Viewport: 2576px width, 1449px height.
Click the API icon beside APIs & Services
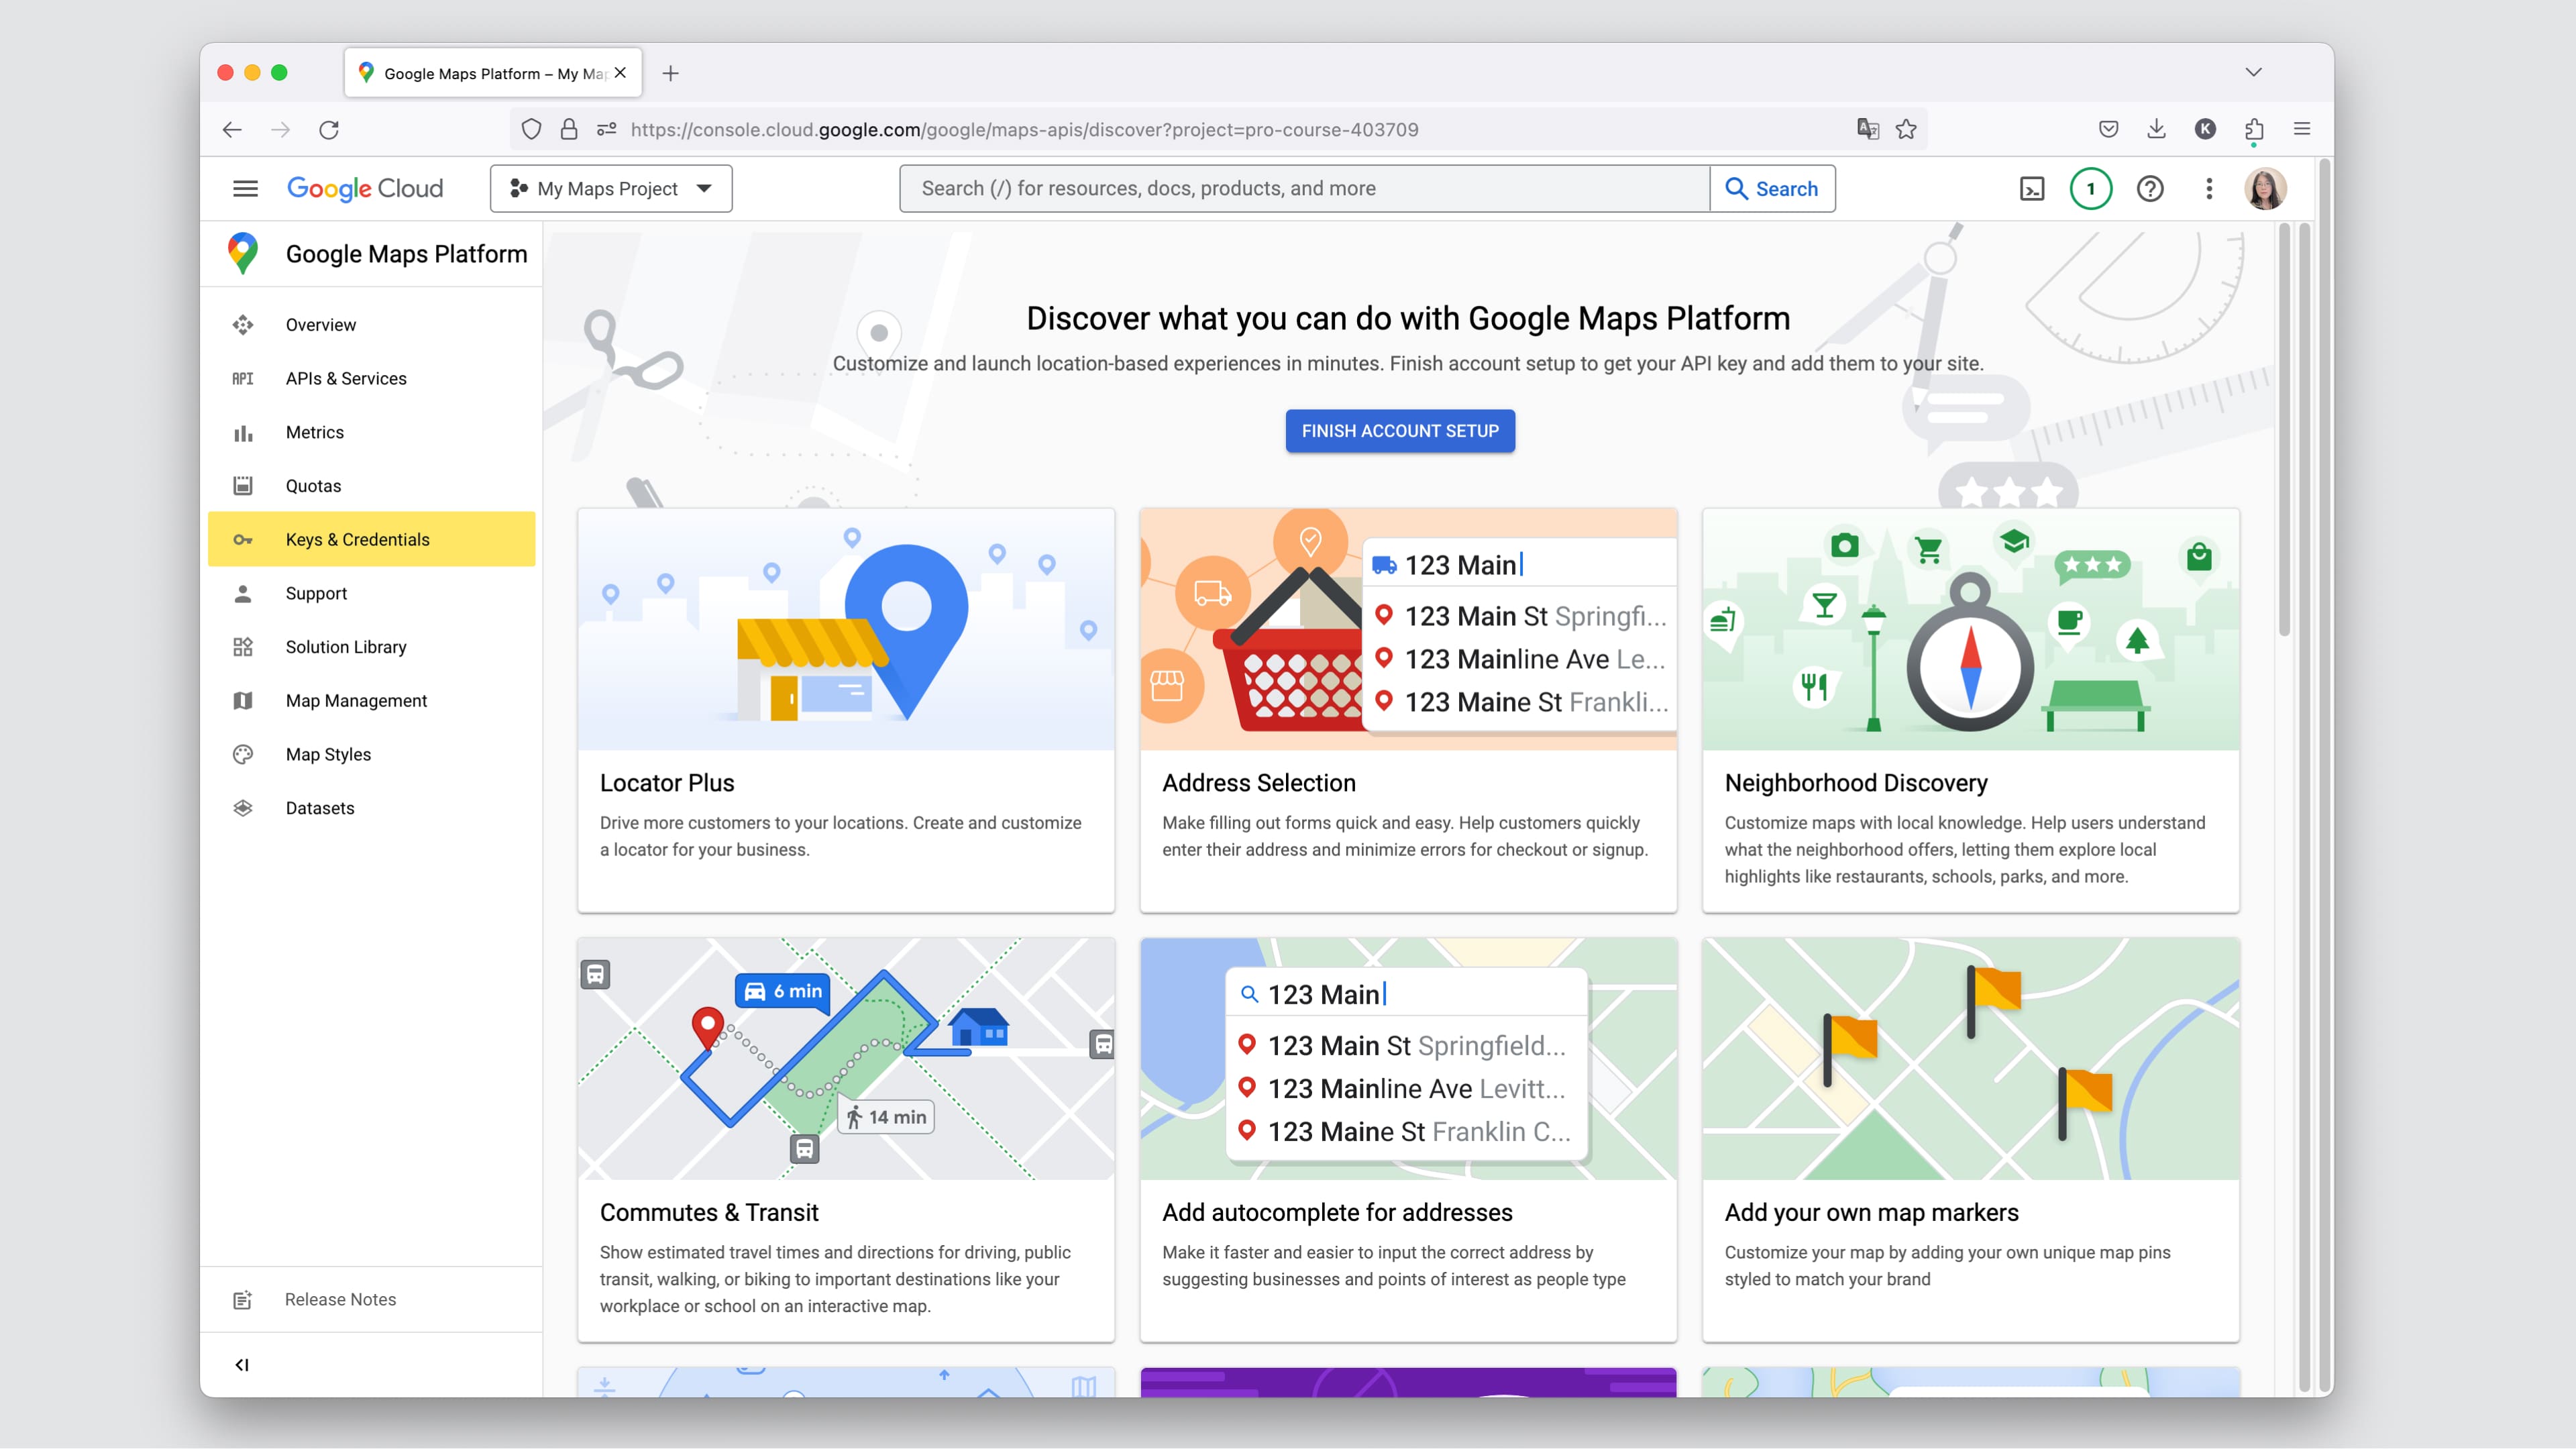coord(243,379)
